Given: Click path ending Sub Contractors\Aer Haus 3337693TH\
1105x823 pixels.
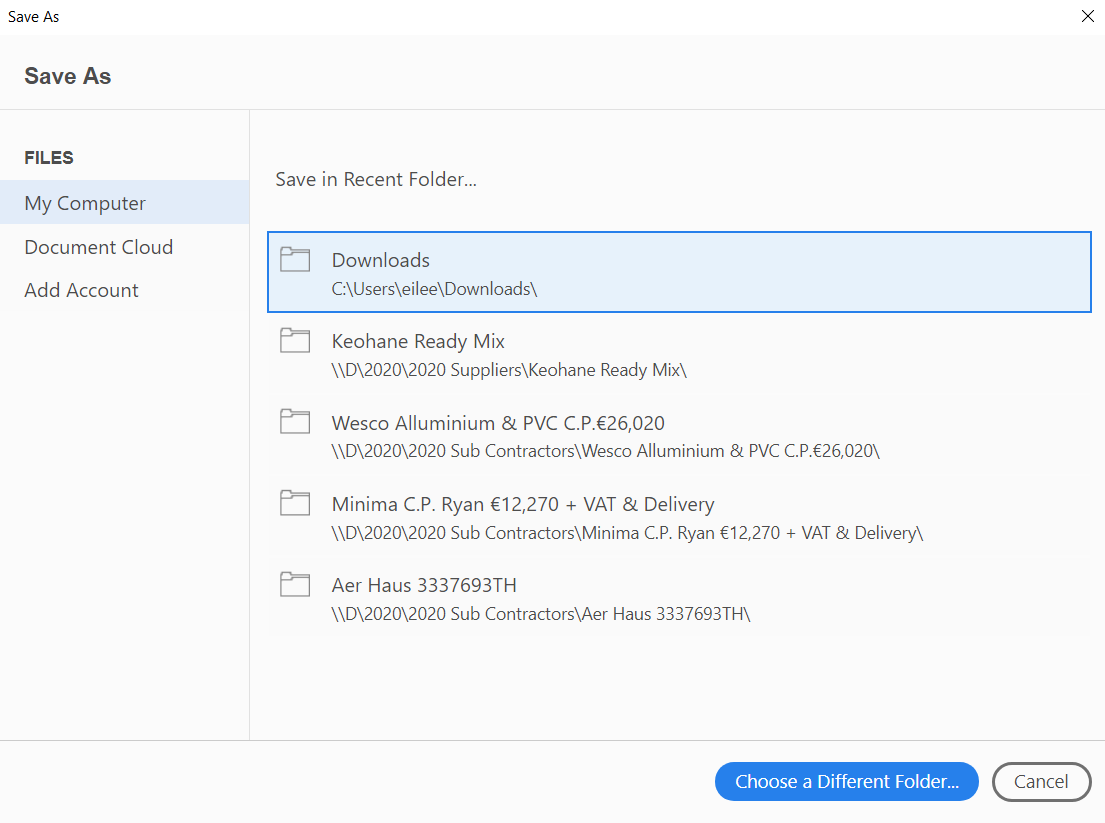Looking at the screenshot, I should (541, 614).
